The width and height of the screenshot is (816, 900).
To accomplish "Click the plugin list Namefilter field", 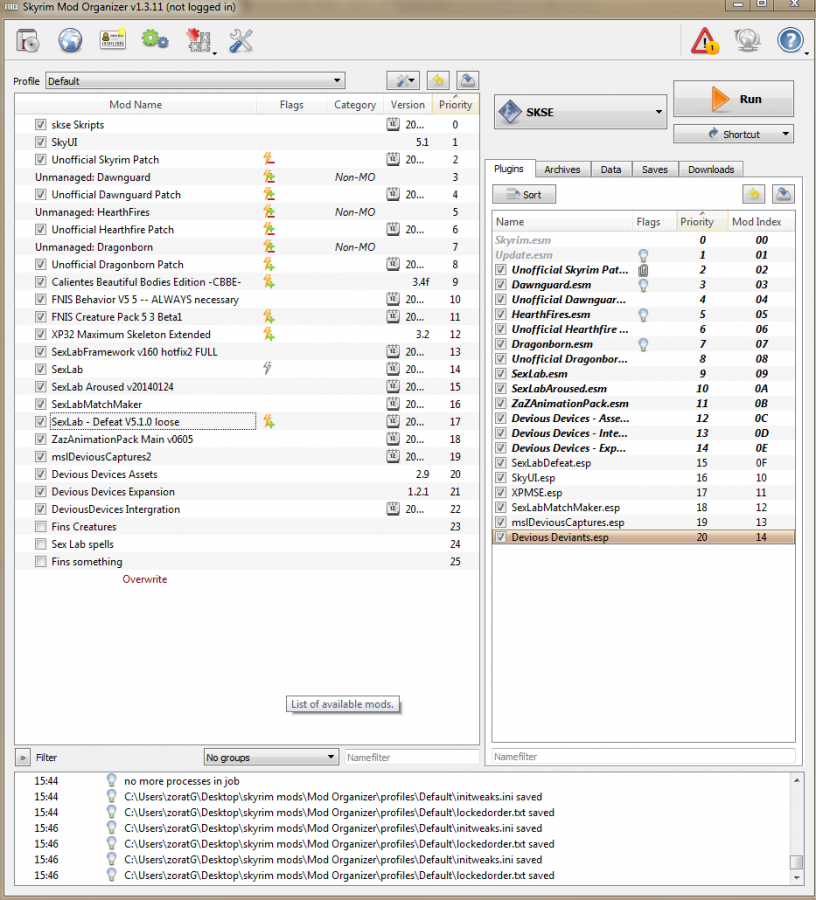I will 643,757.
